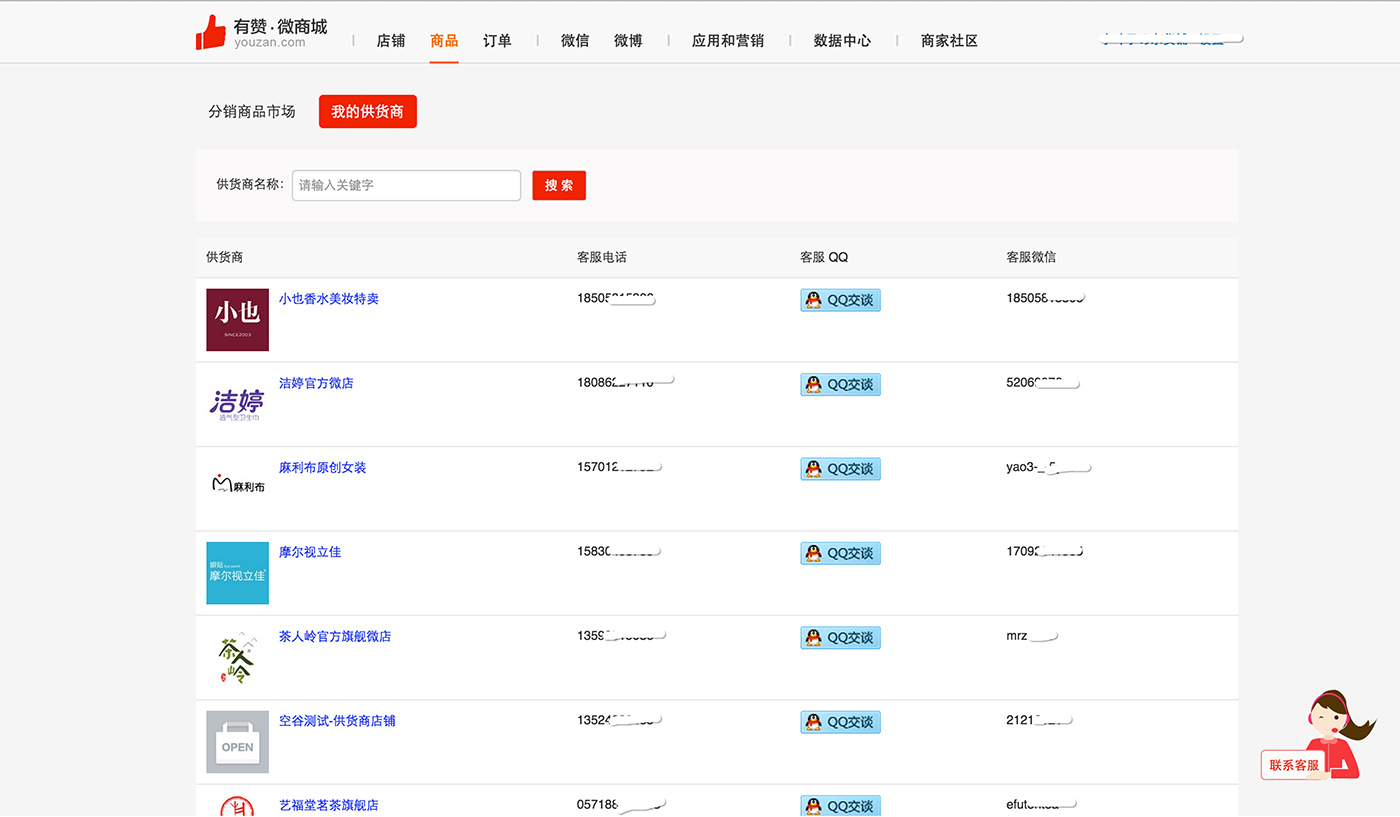The height and width of the screenshot is (817, 1400).
Task: Click QQ交谈 icon for 麻利布原创女装
Action: (x=840, y=469)
